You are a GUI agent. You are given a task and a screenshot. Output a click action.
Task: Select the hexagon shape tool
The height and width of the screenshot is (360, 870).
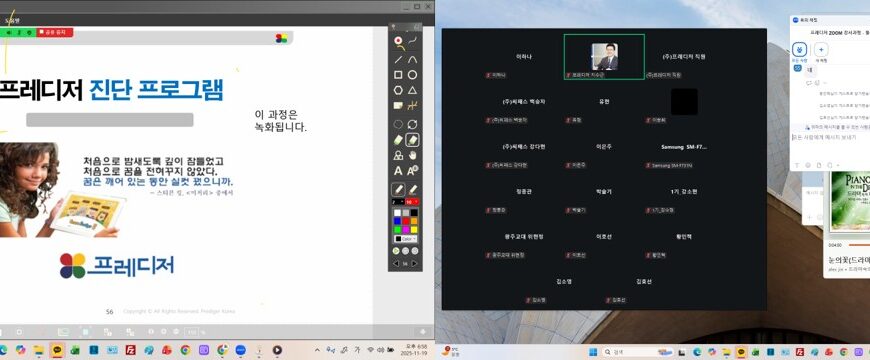coord(398,90)
